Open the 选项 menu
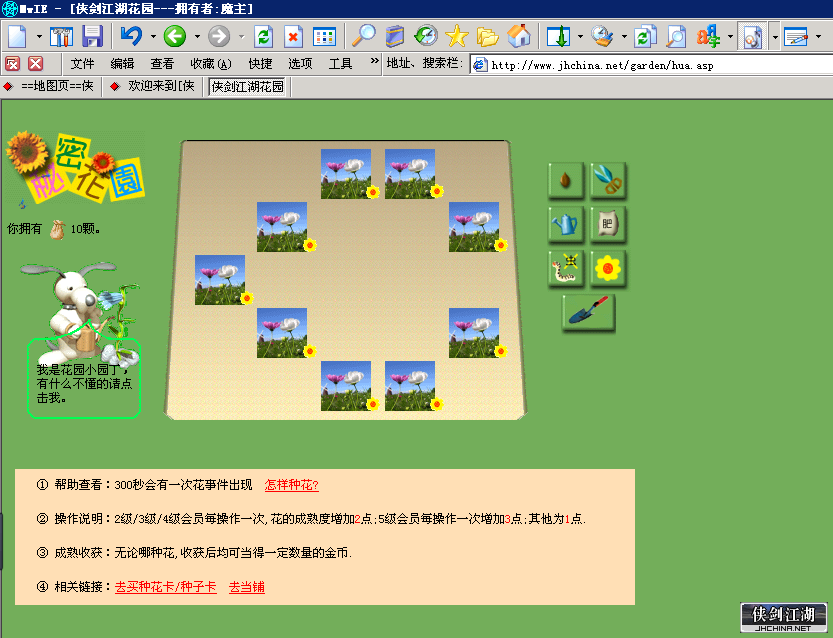Viewport: 833px width, 638px height. 300,64
